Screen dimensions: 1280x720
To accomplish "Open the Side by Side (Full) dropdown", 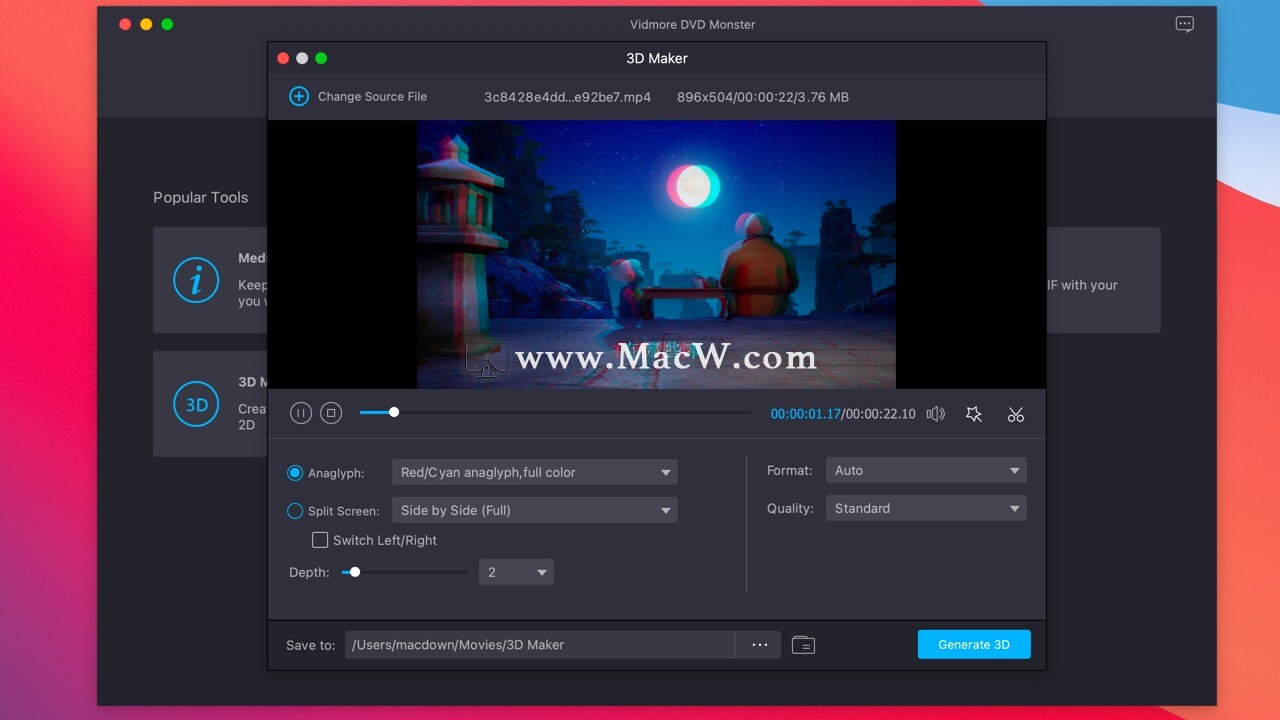I will pos(535,510).
